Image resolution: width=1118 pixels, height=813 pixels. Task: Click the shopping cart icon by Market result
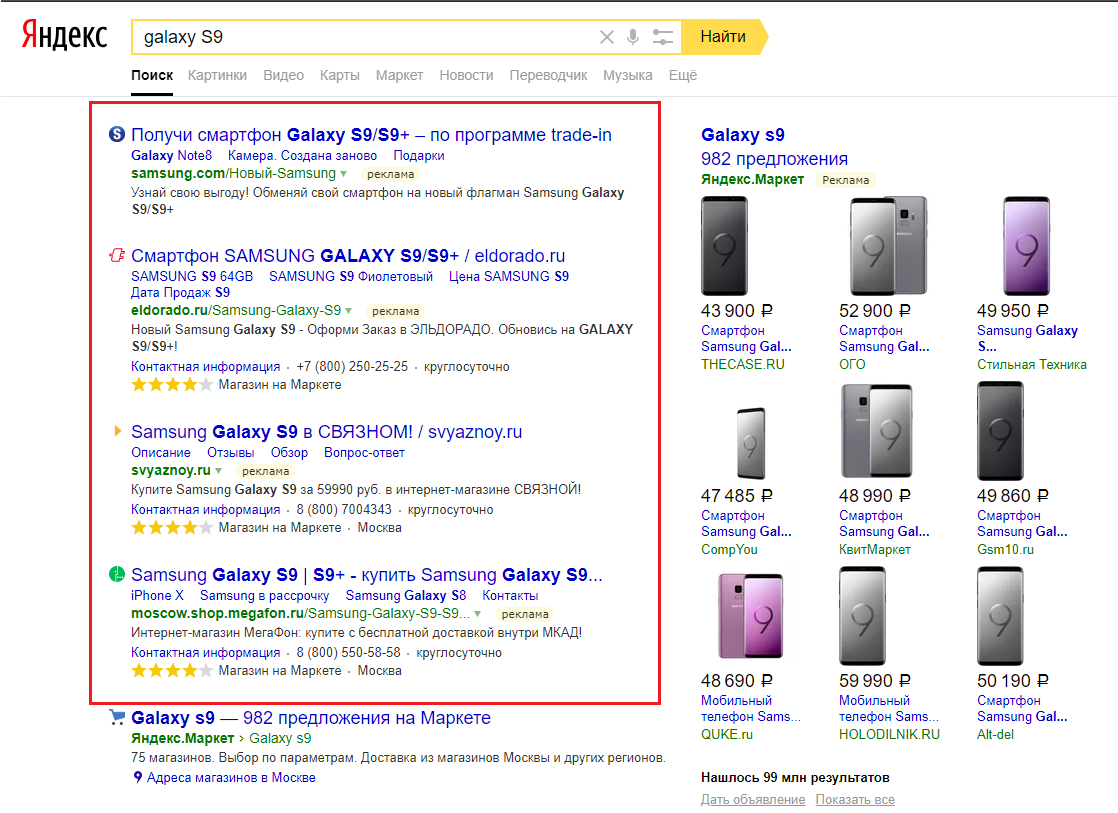coord(117,717)
